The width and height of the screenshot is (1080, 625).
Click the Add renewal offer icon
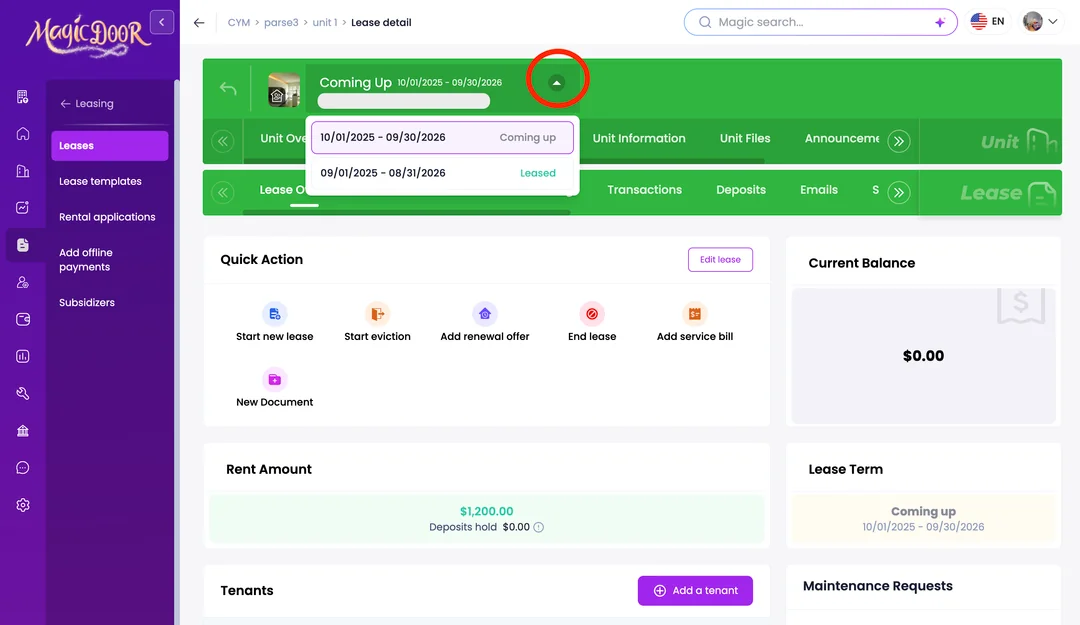(x=484, y=314)
